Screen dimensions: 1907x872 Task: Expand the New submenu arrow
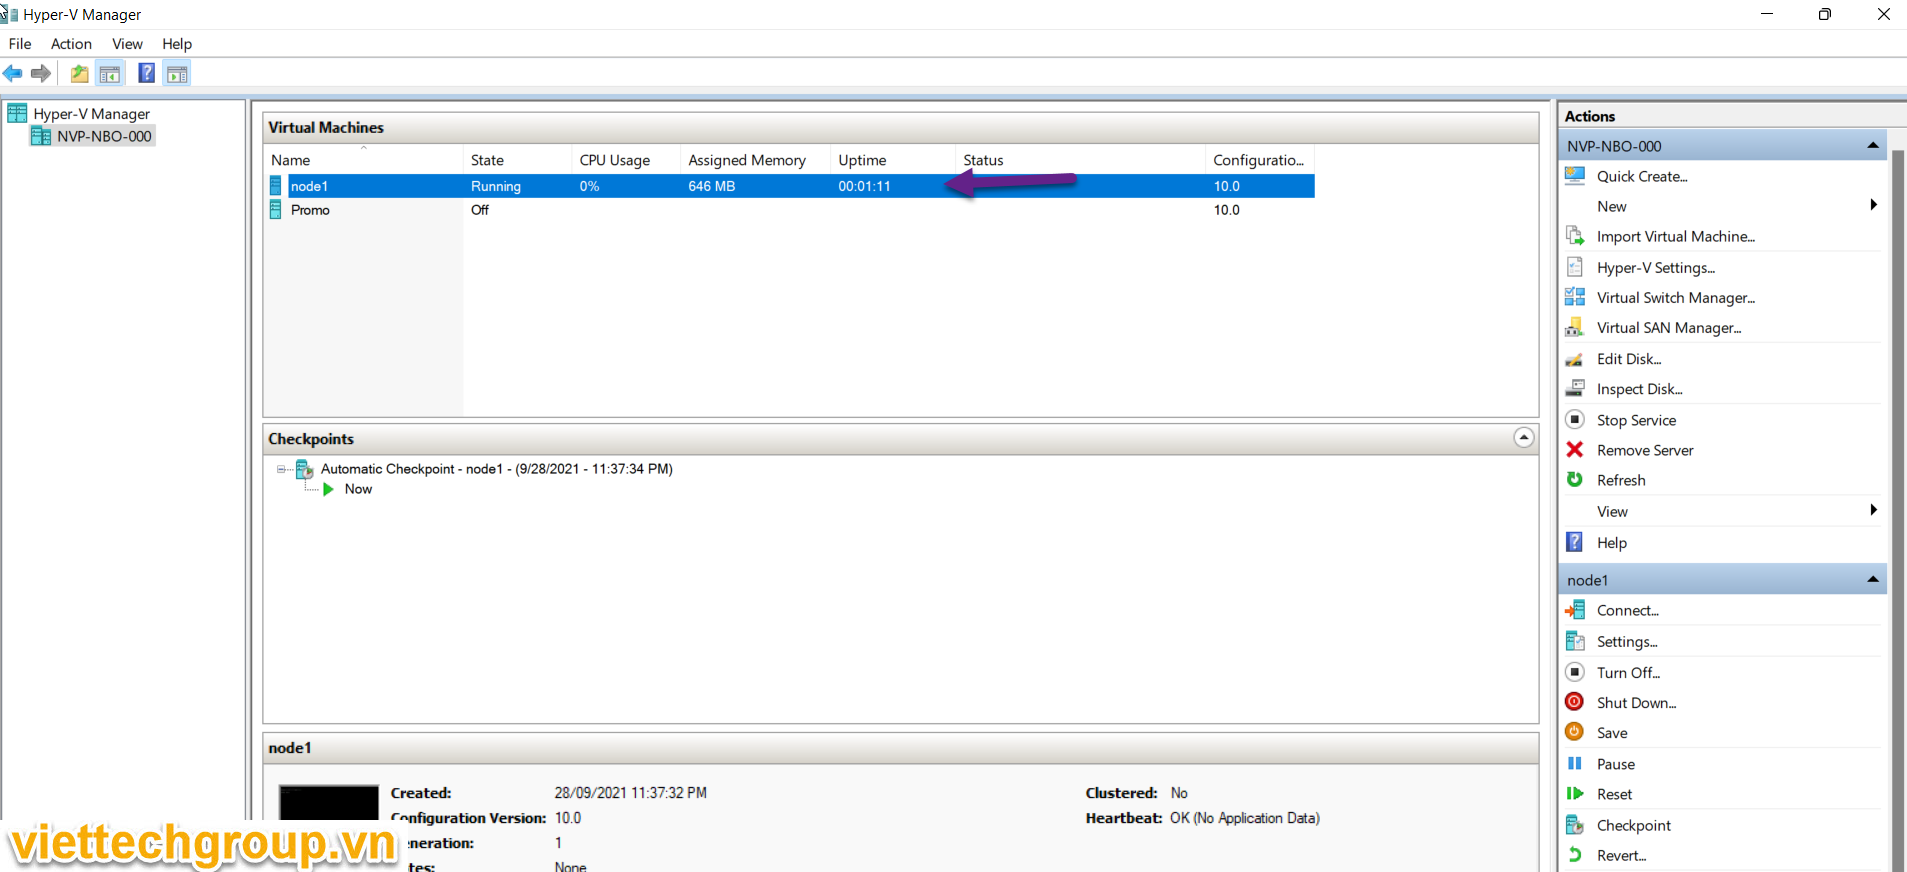[1873, 205]
